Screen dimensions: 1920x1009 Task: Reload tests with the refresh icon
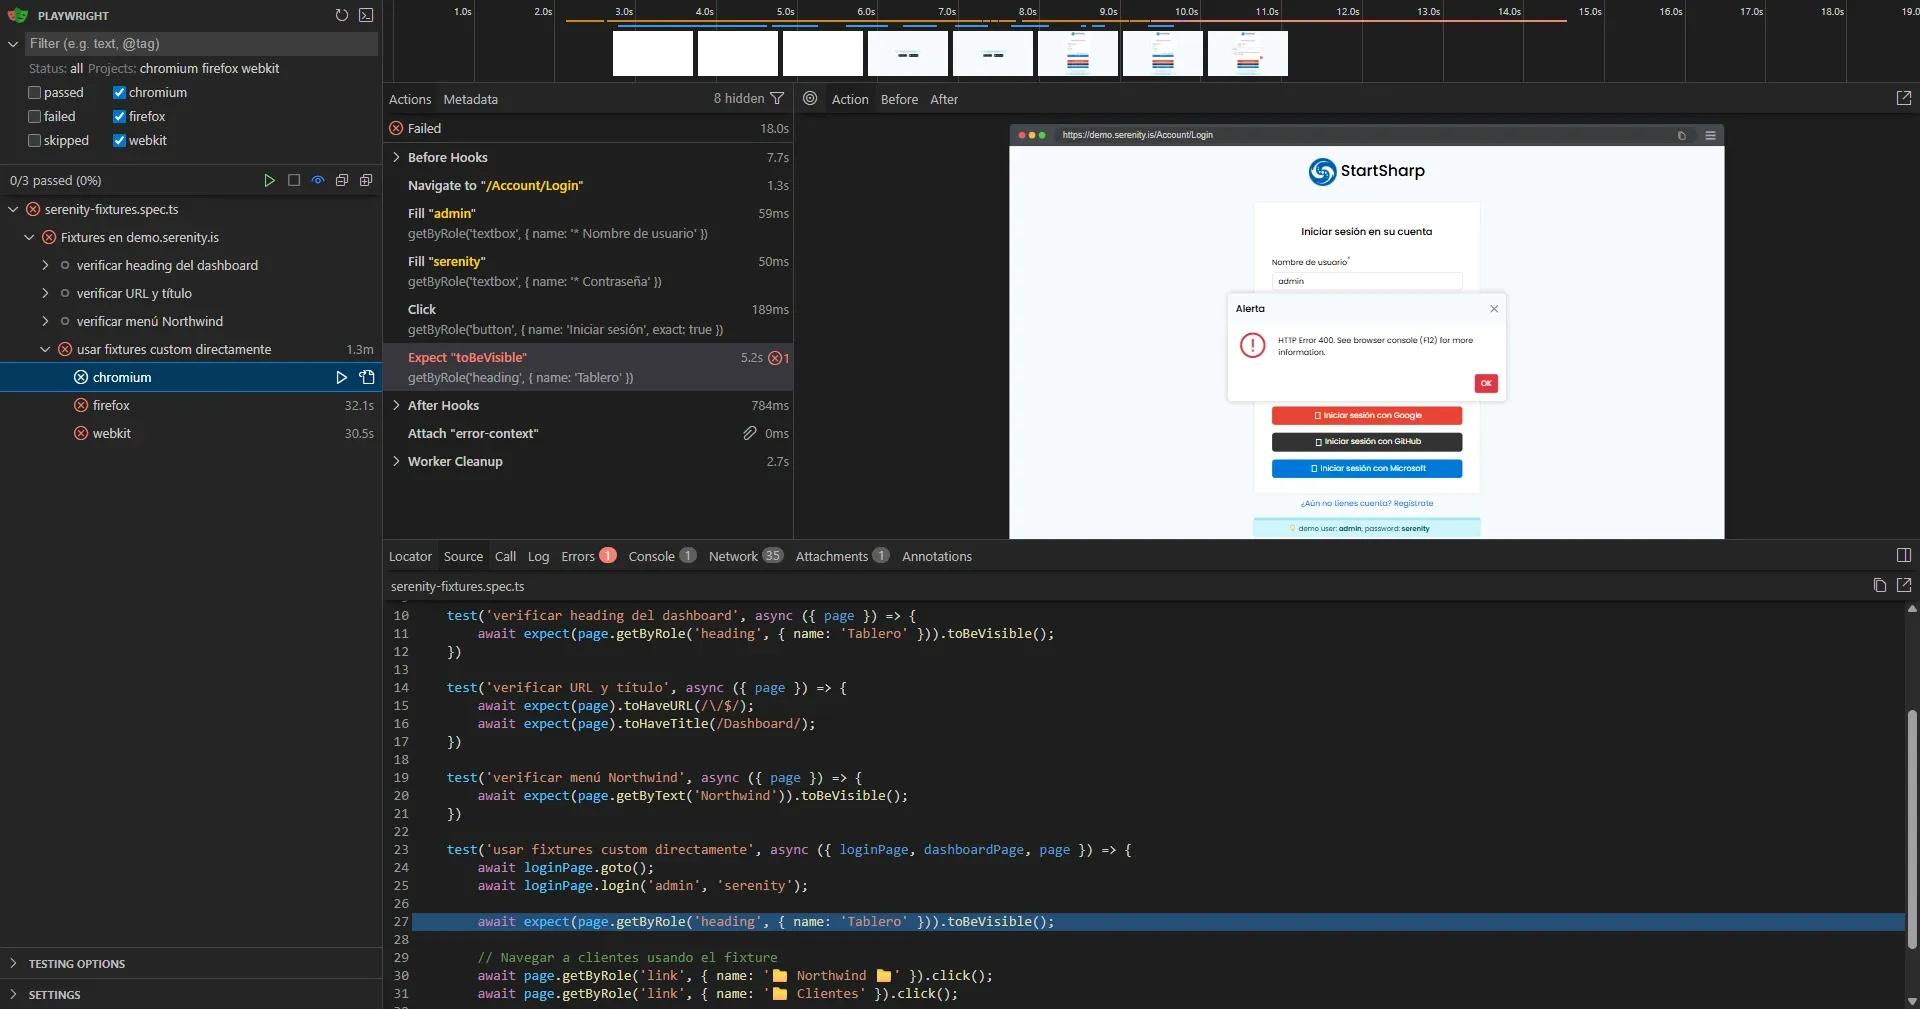click(x=341, y=16)
